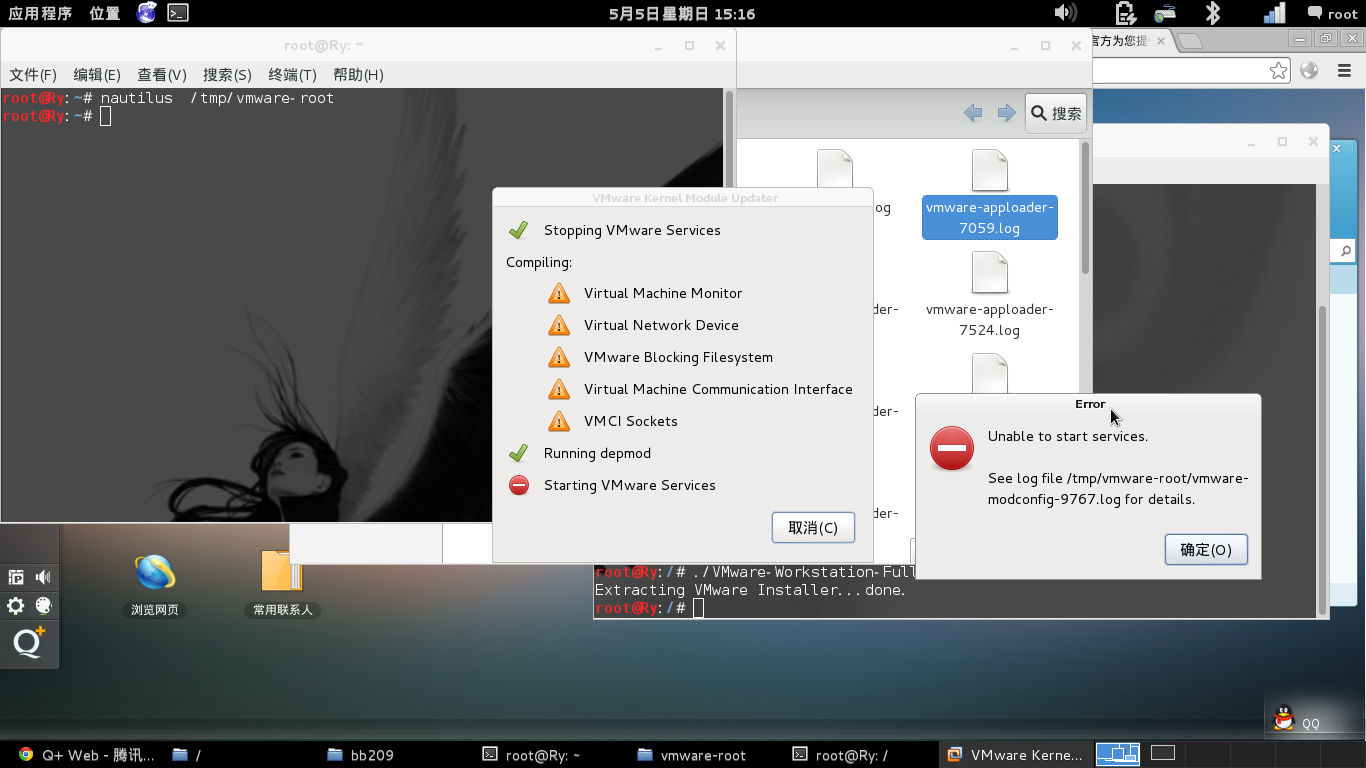Select the vmware-apploader-7524.log file icon
This screenshot has width=1366, height=768.
point(989,272)
